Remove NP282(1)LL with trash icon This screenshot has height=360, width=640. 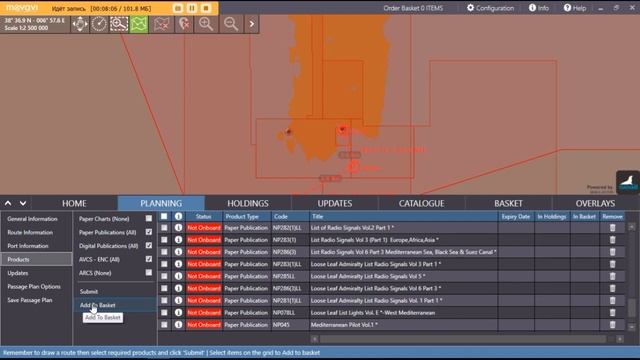coord(613,228)
